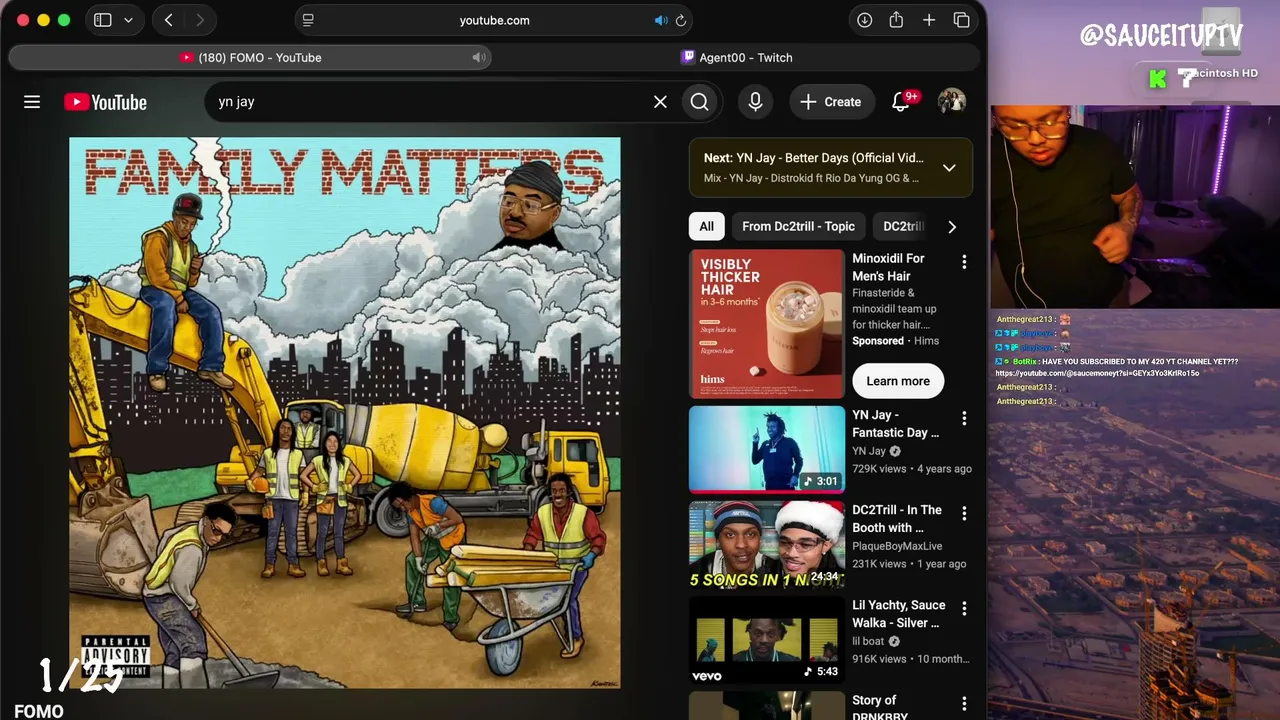Open options for YN Jay - Fantastic Day
The height and width of the screenshot is (720, 1280).
coord(964,418)
